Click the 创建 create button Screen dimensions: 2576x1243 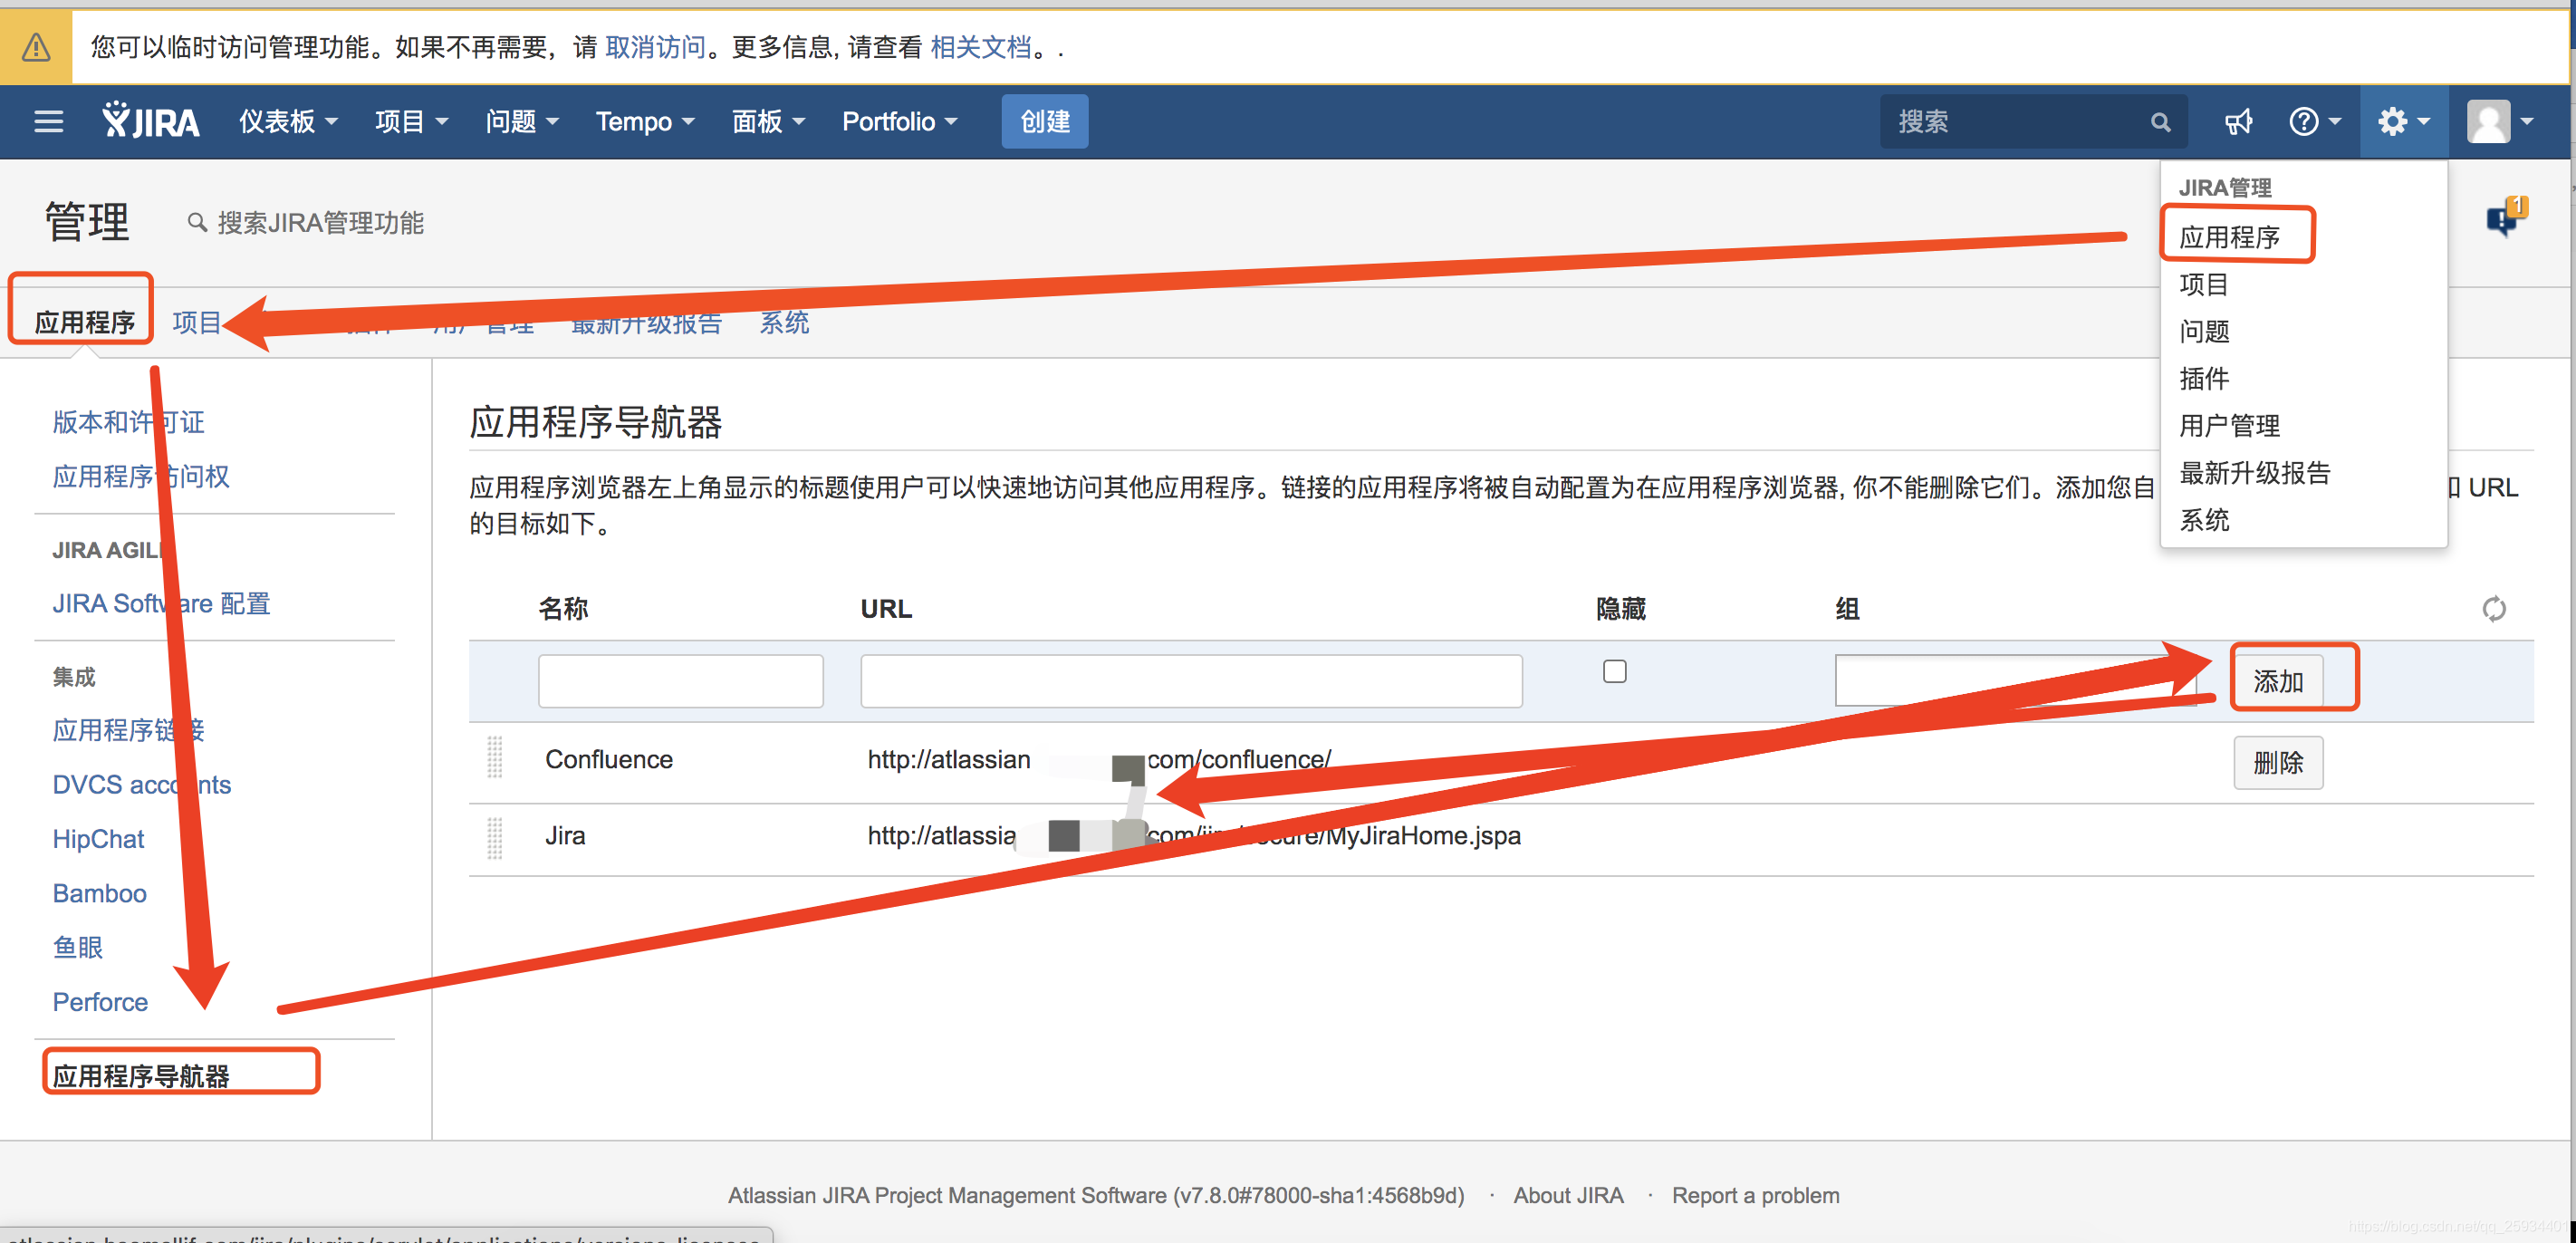pyautogui.click(x=1044, y=121)
